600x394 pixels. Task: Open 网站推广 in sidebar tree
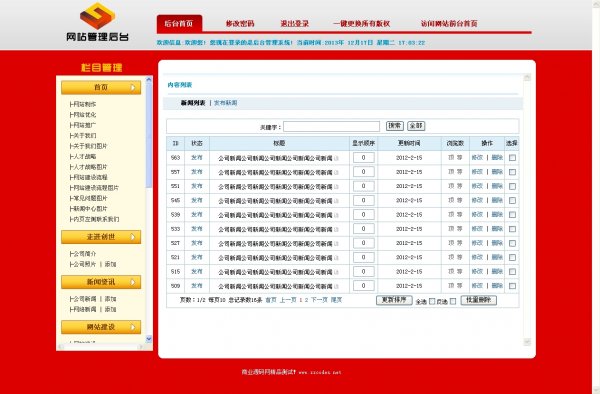(85, 125)
